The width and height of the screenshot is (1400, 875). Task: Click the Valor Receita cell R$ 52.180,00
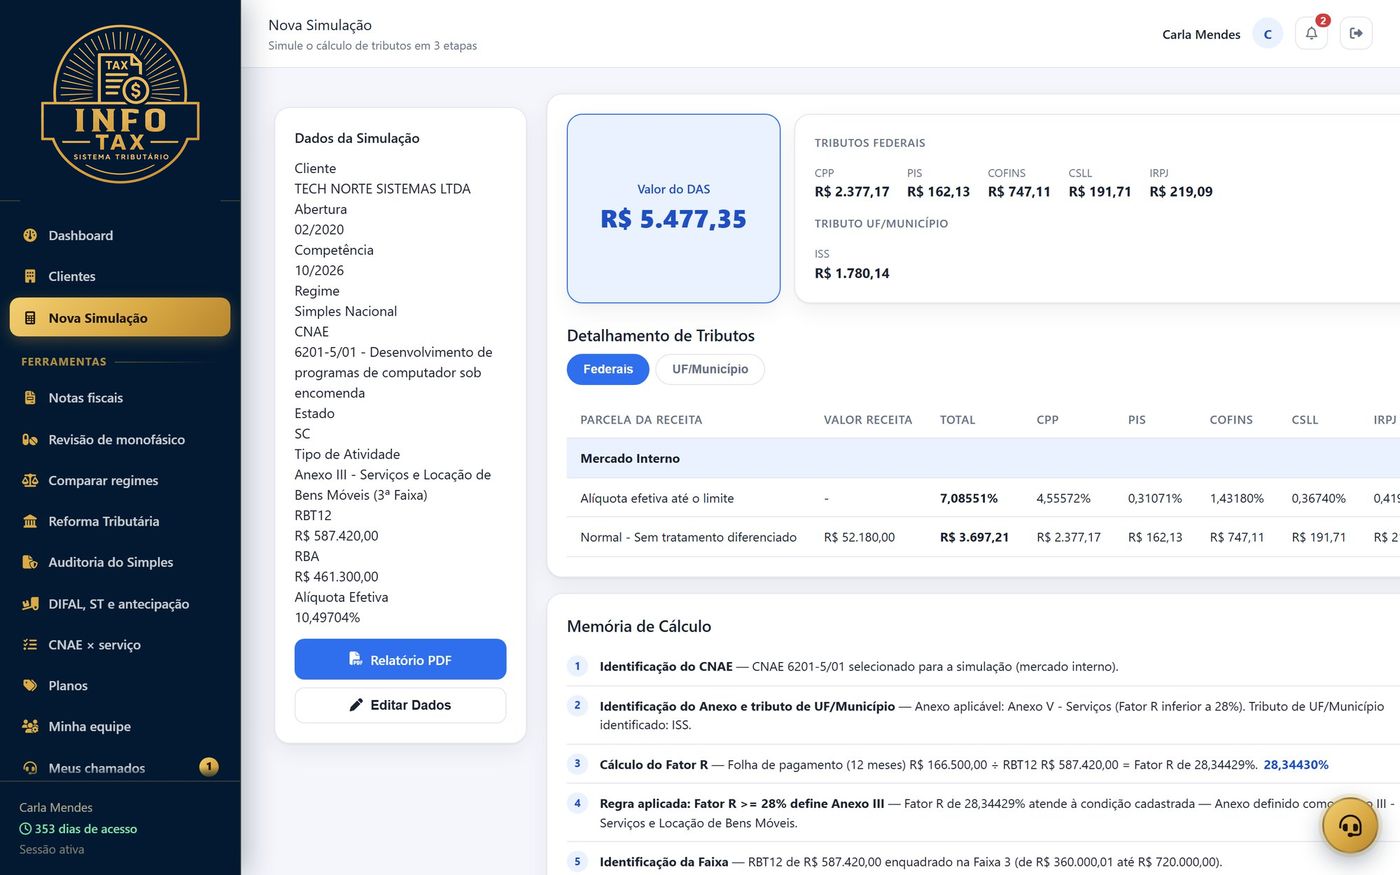[859, 537]
